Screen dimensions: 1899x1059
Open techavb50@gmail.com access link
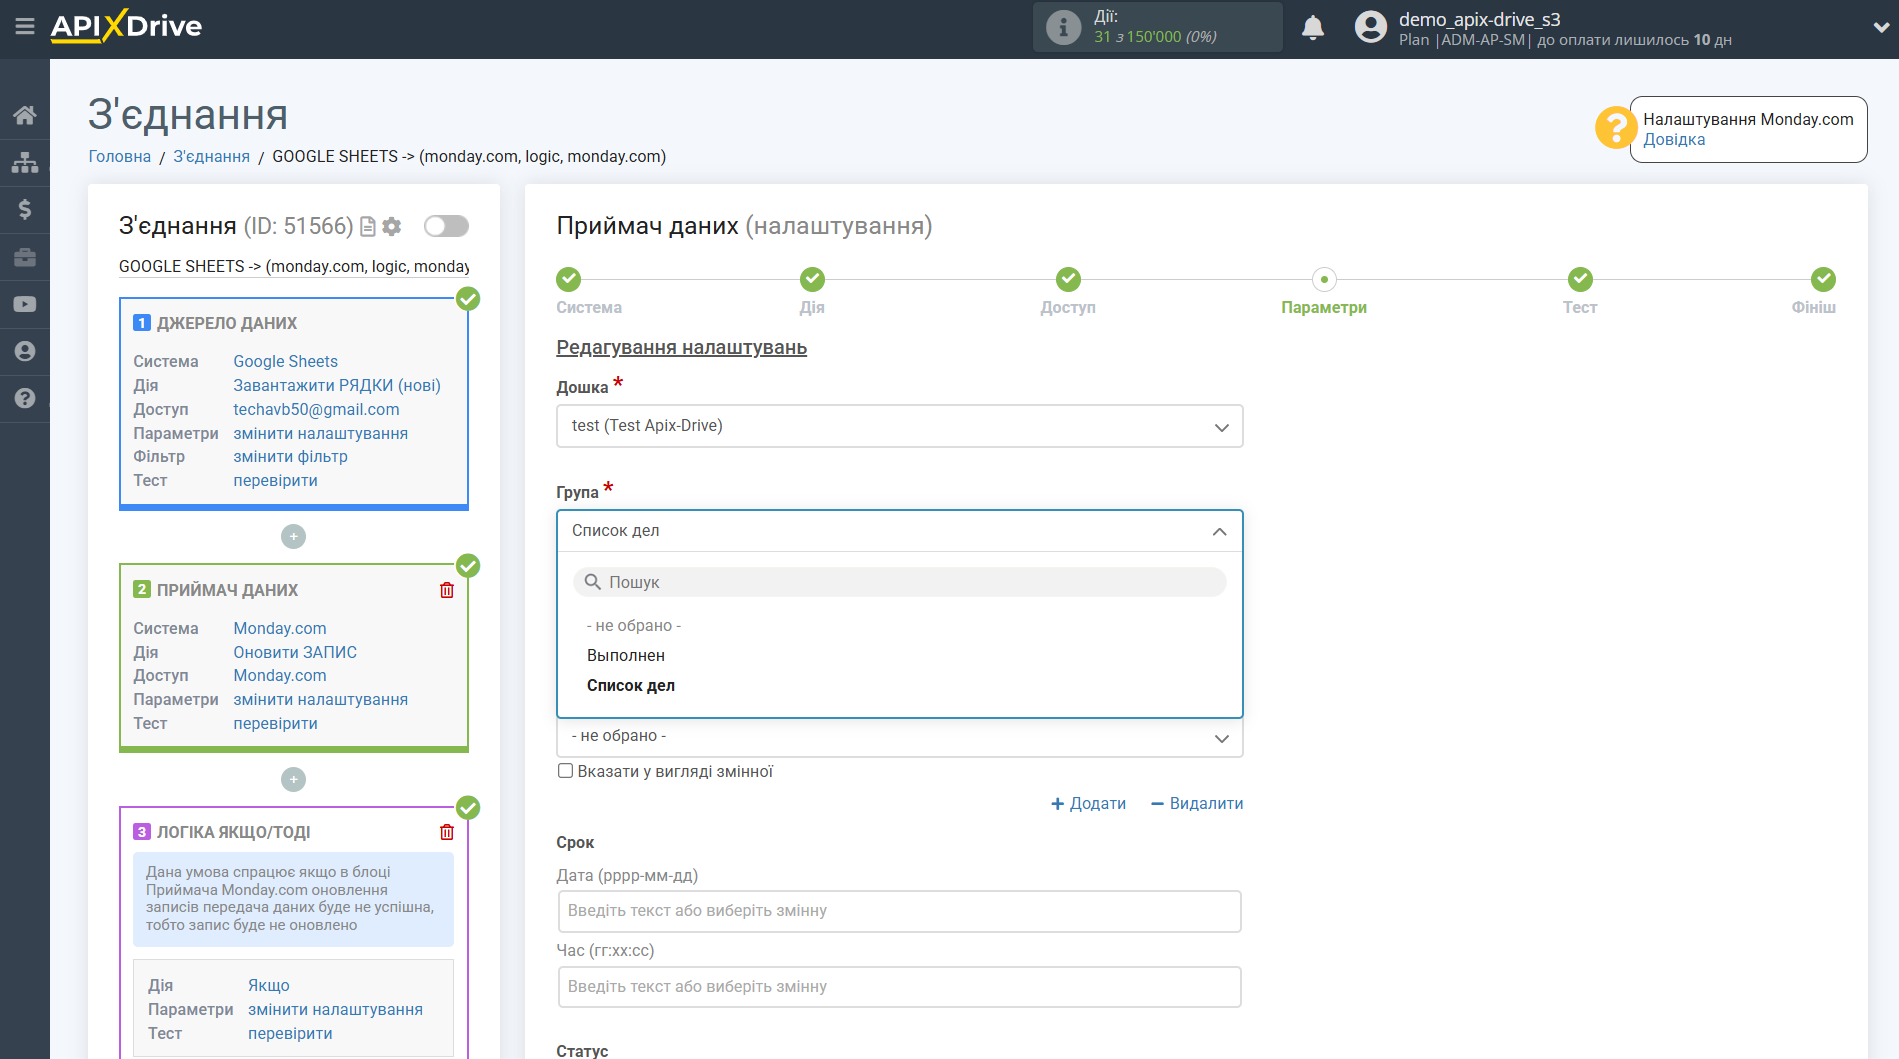click(316, 410)
